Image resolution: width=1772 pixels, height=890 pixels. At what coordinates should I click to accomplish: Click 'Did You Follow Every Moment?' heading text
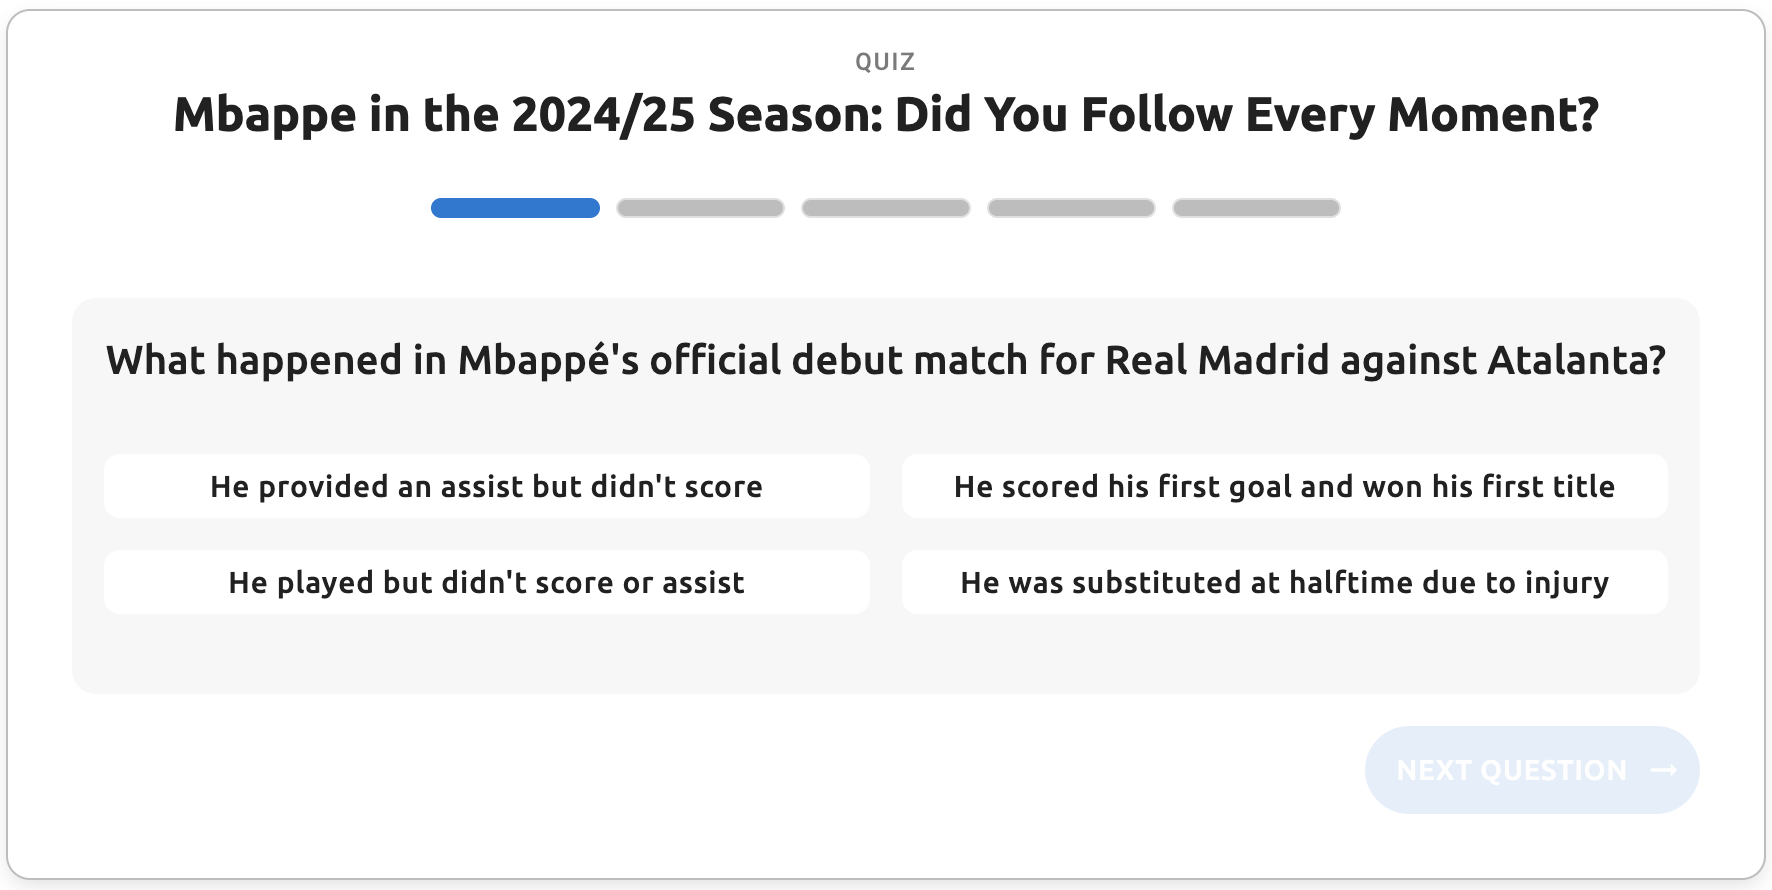1246,115
